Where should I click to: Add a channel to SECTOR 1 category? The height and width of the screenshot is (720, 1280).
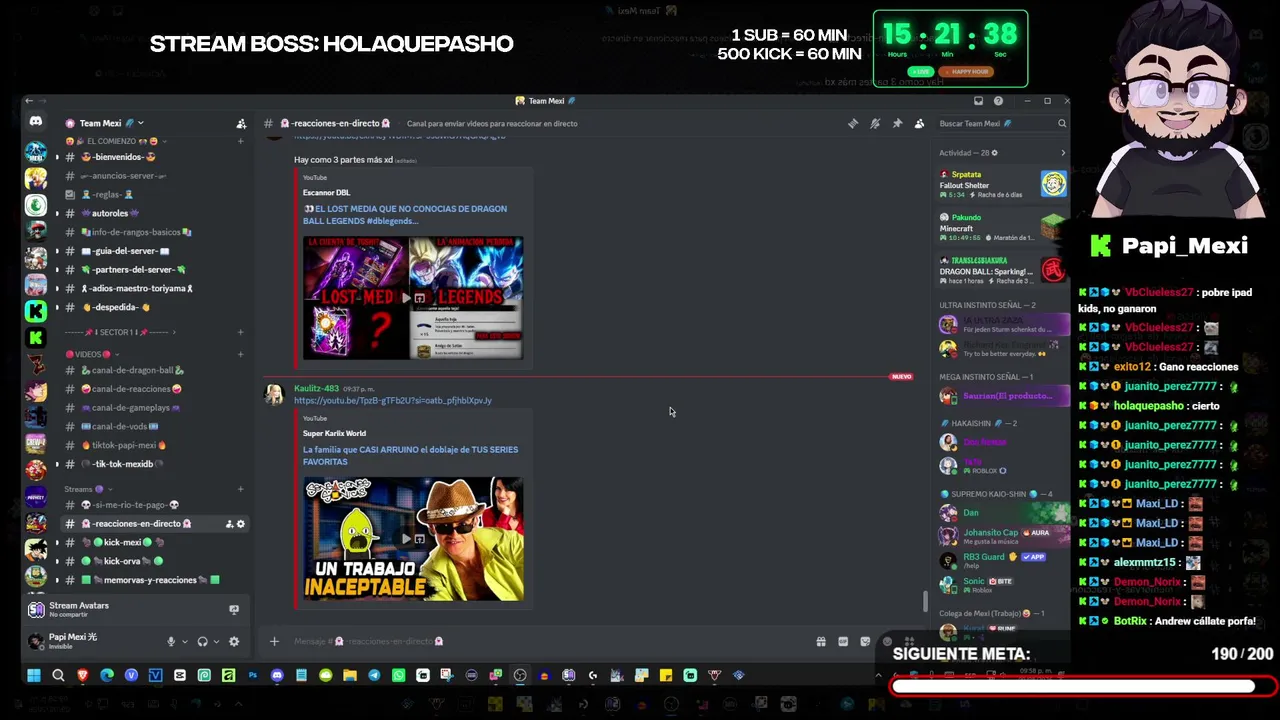tap(240, 332)
